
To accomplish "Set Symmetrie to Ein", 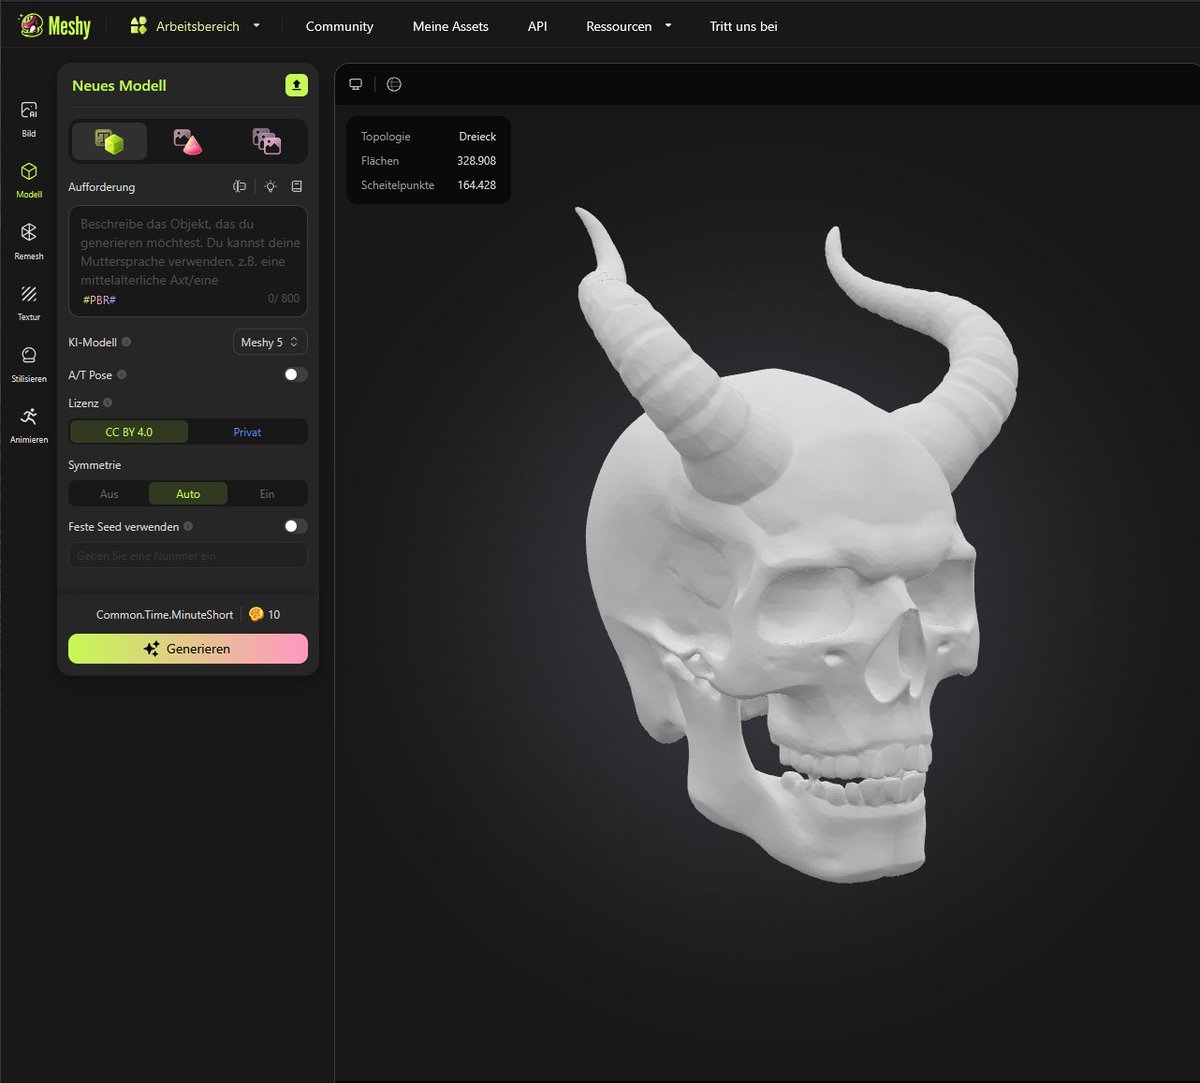I will pyautogui.click(x=266, y=493).
